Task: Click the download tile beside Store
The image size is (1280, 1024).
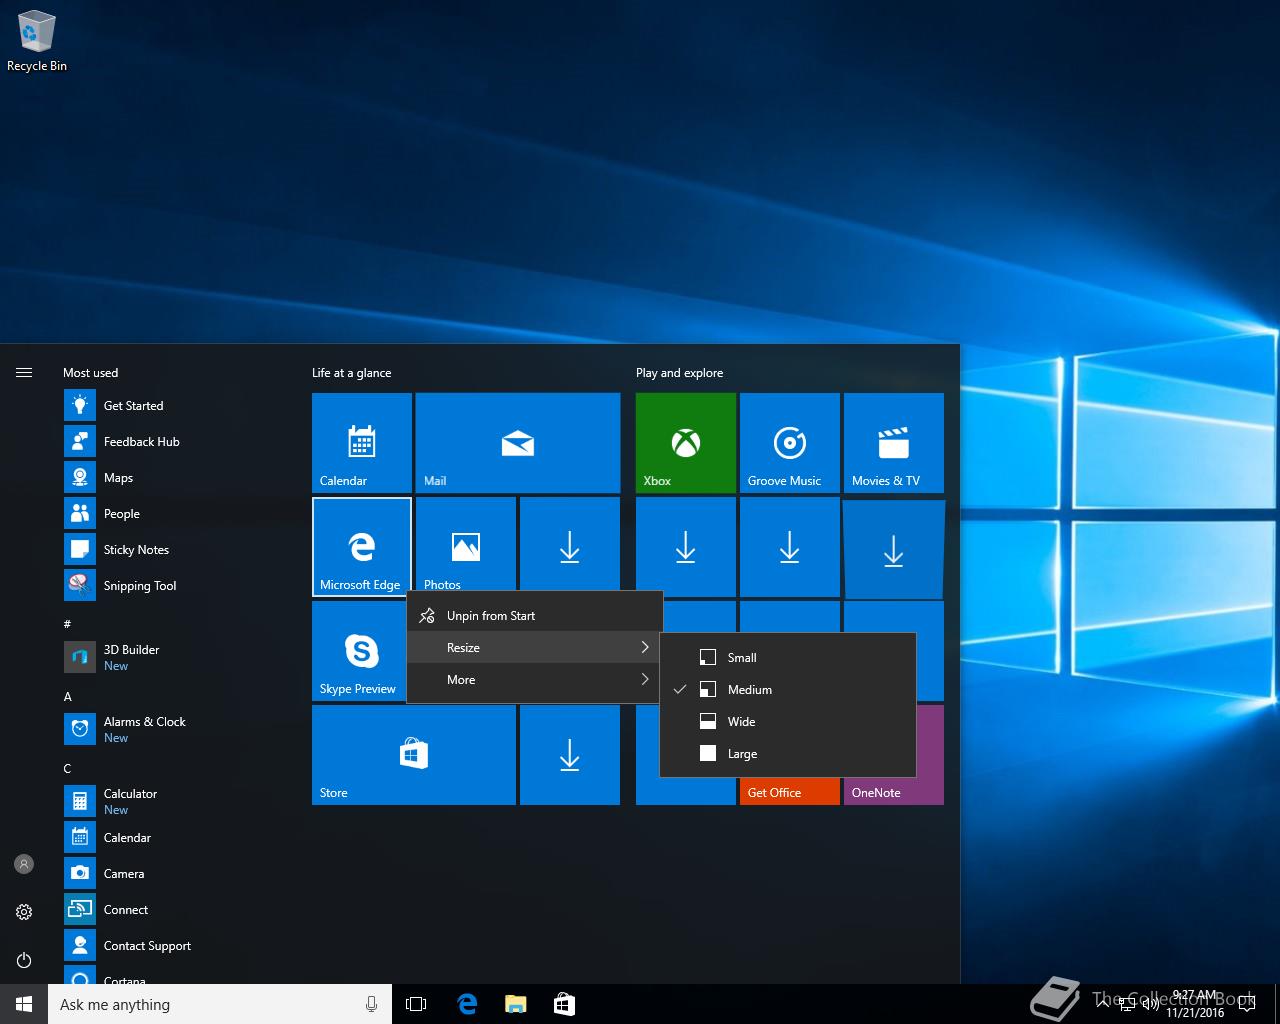Action: tap(570, 754)
